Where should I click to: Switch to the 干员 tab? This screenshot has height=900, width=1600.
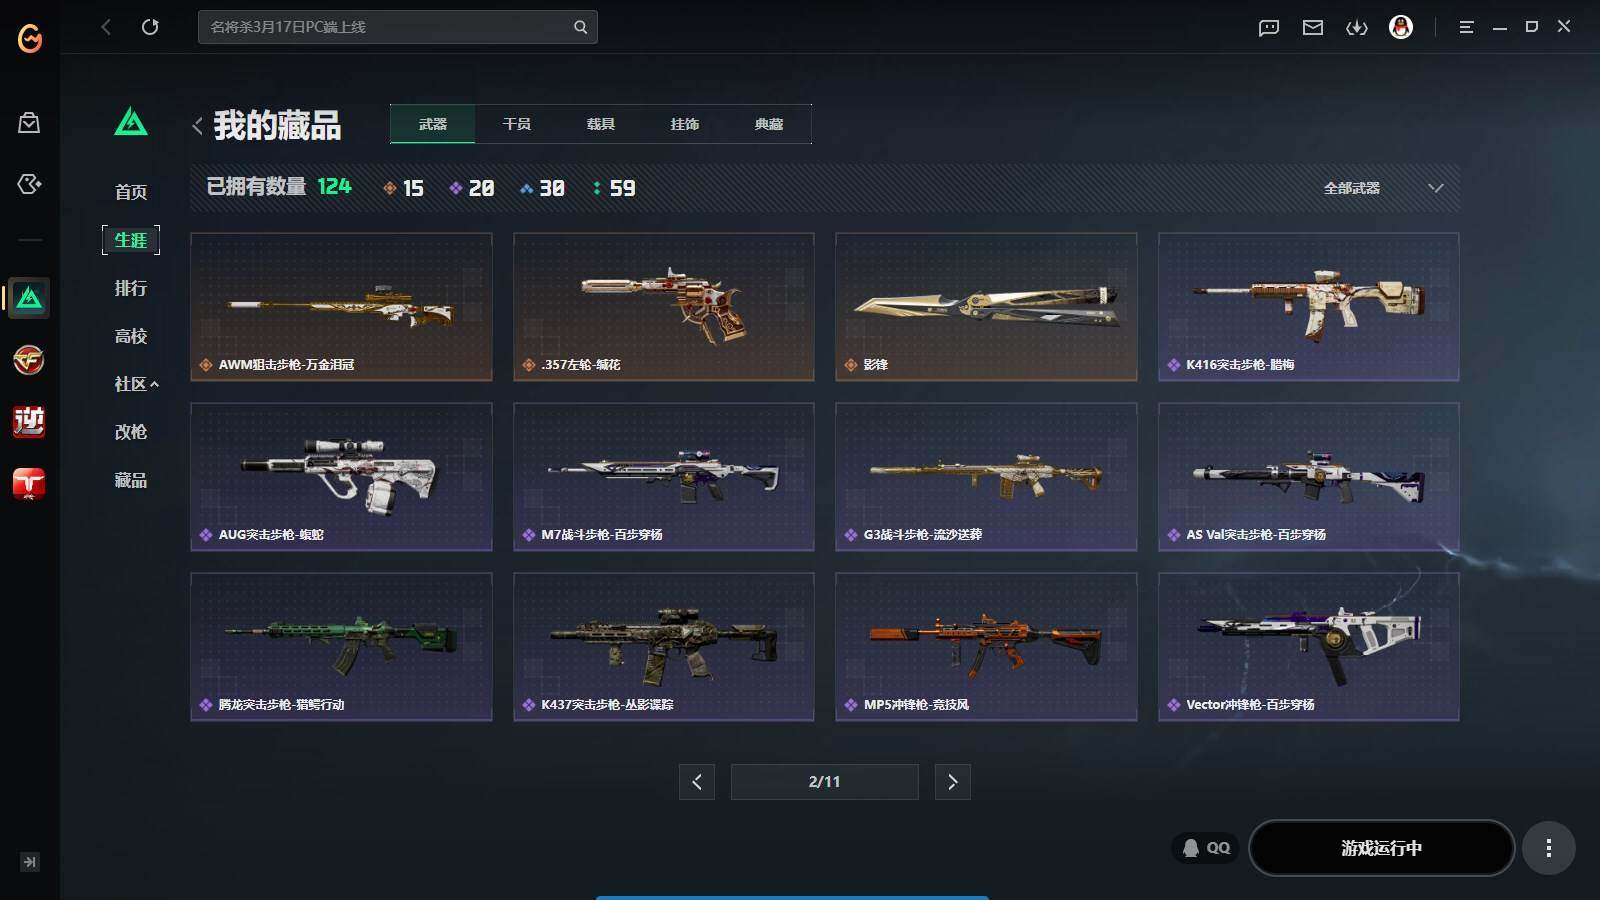coord(517,124)
